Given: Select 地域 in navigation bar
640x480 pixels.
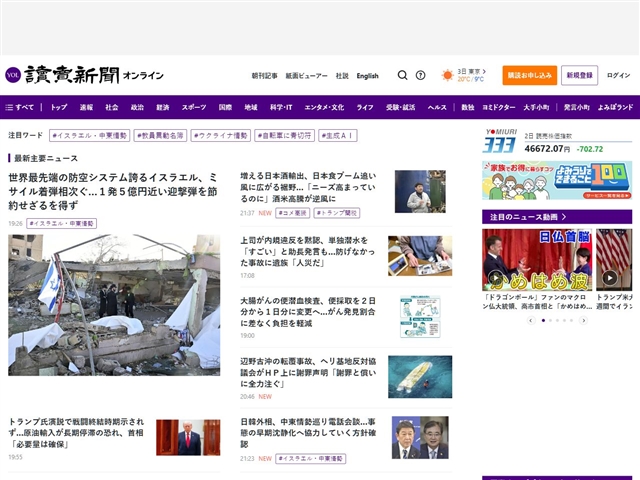Looking at the screenshot, I should coord(251,107).
